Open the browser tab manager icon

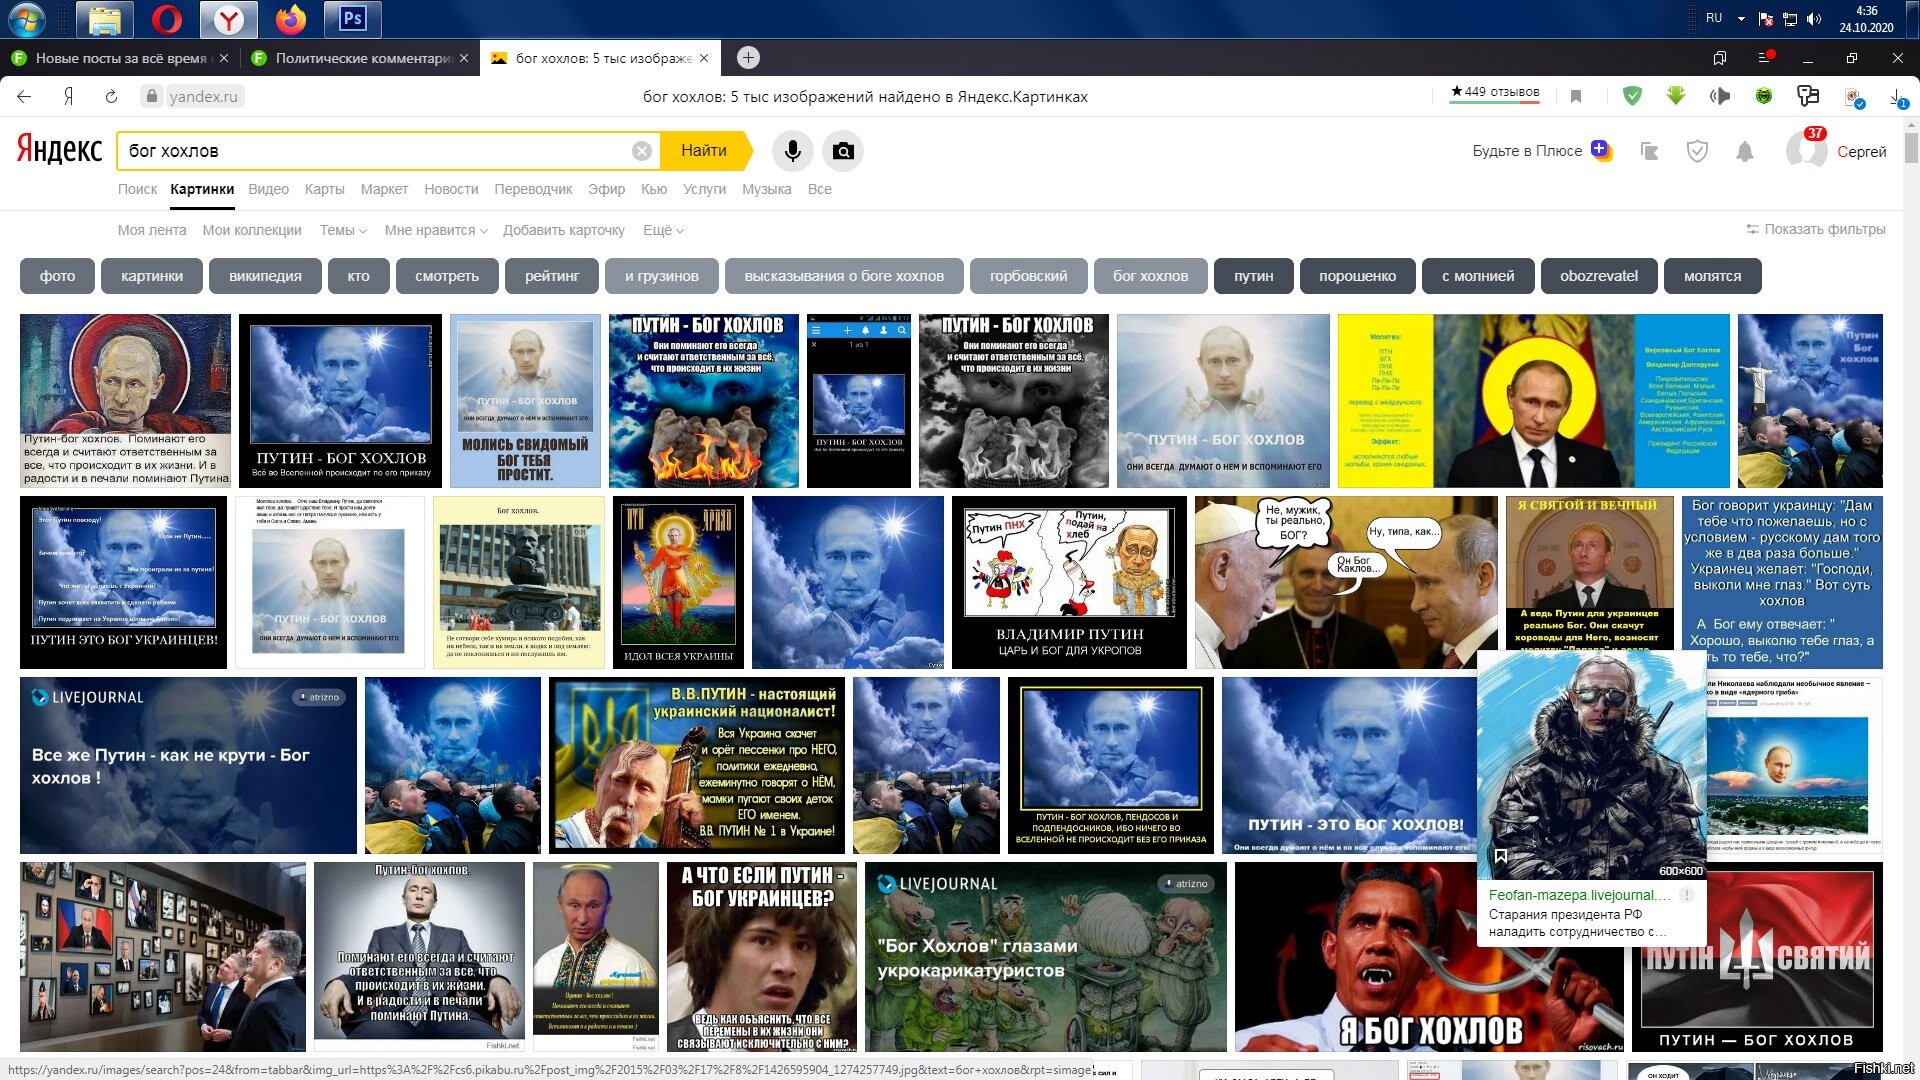tap(1720, 58)
